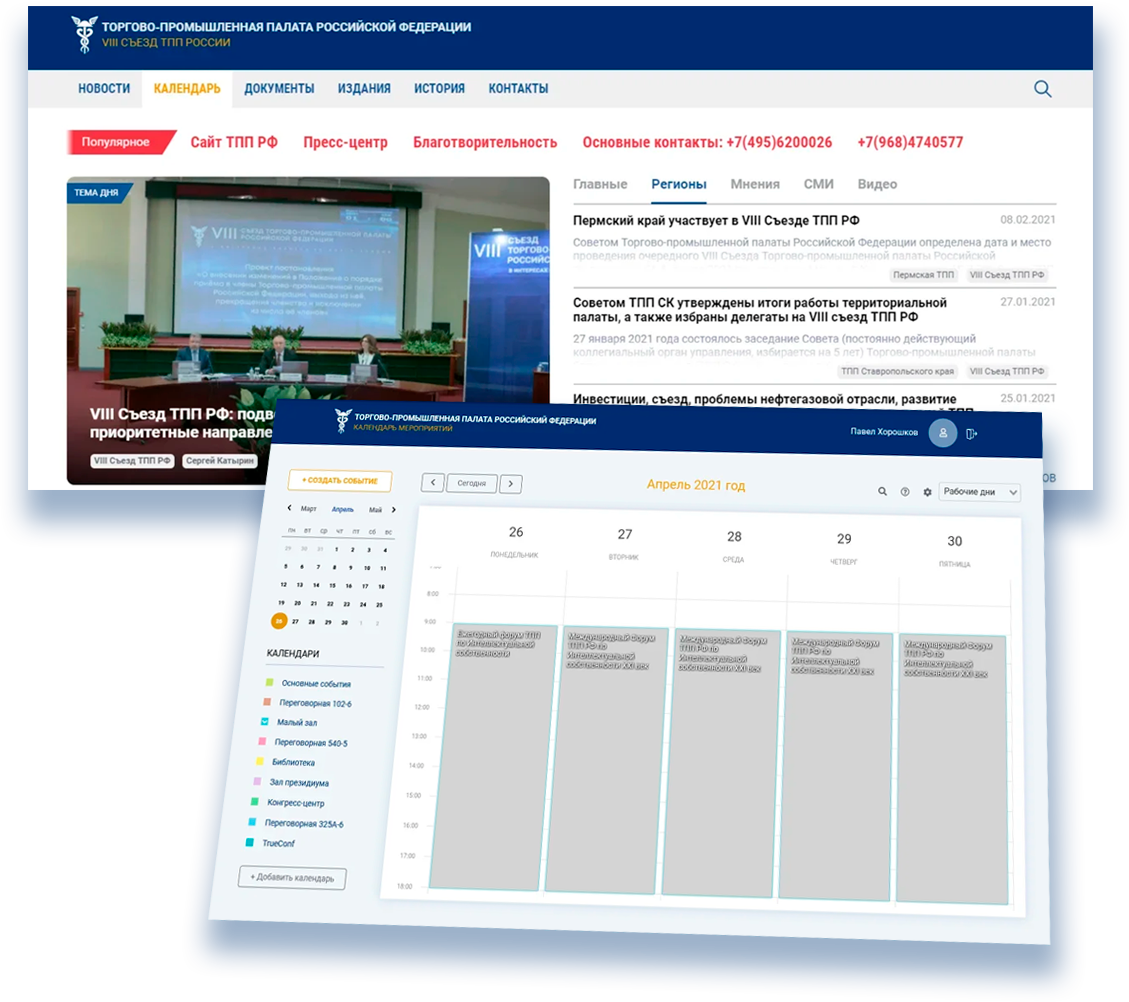This screenshot has width=1129, height=1002.
Task: Click the Популярное red label
Action: click(x=120, y=142)
